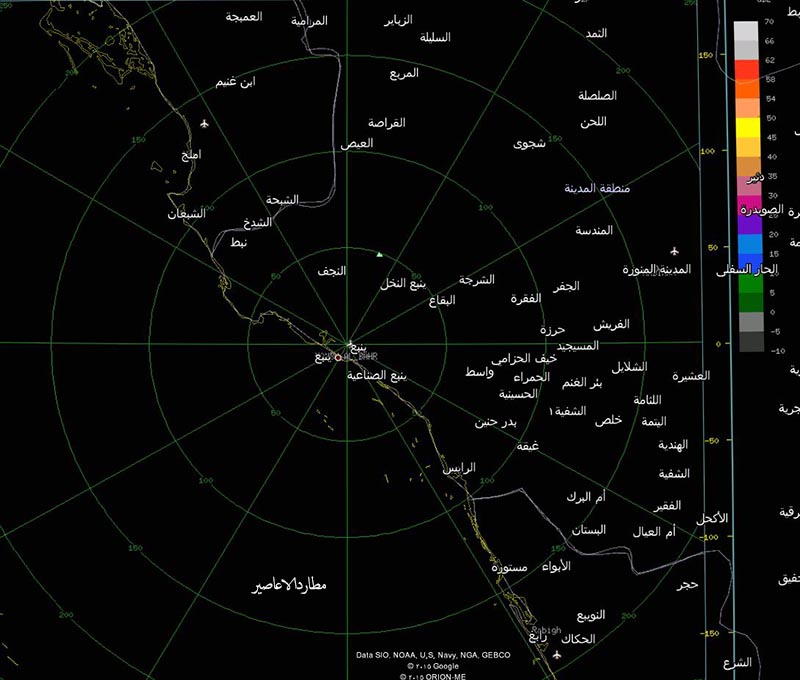
Task: Pick the bright yellow swatch in the legend
Action: click(x=747, y=128)
